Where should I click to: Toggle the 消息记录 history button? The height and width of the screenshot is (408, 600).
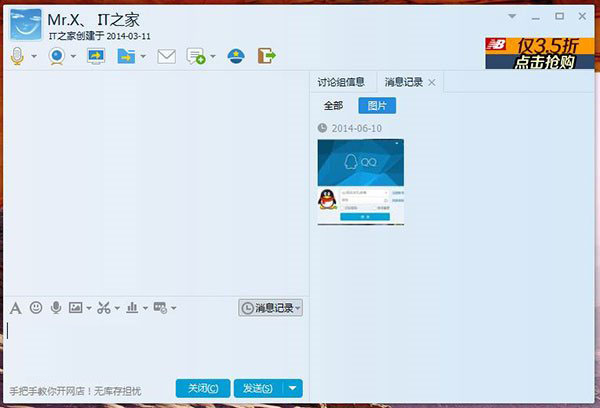(x=271, y=308)
